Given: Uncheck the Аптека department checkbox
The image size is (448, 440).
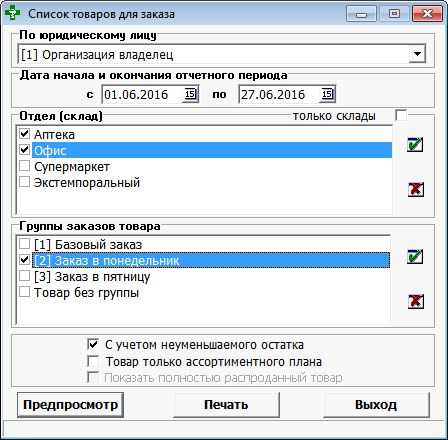Looking at the screenshot, I should [x=24, y=134].
